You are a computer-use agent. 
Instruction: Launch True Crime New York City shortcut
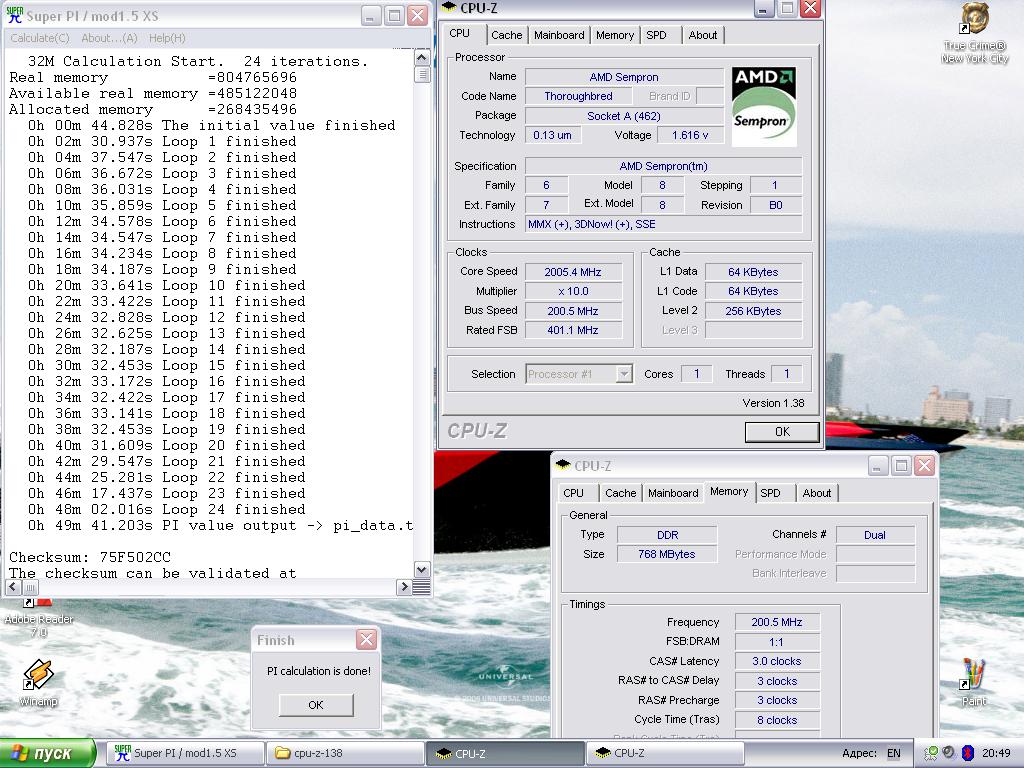(974, 33)
